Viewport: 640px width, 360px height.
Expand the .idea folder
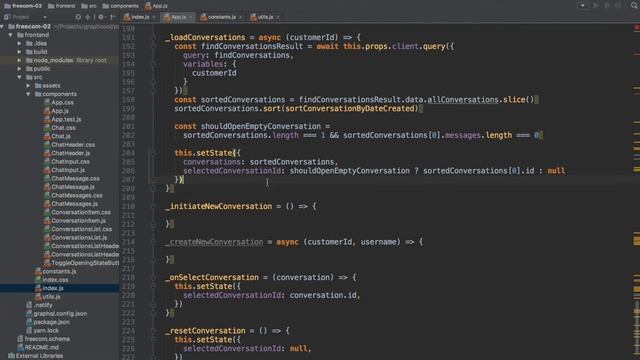click(19, 43)
